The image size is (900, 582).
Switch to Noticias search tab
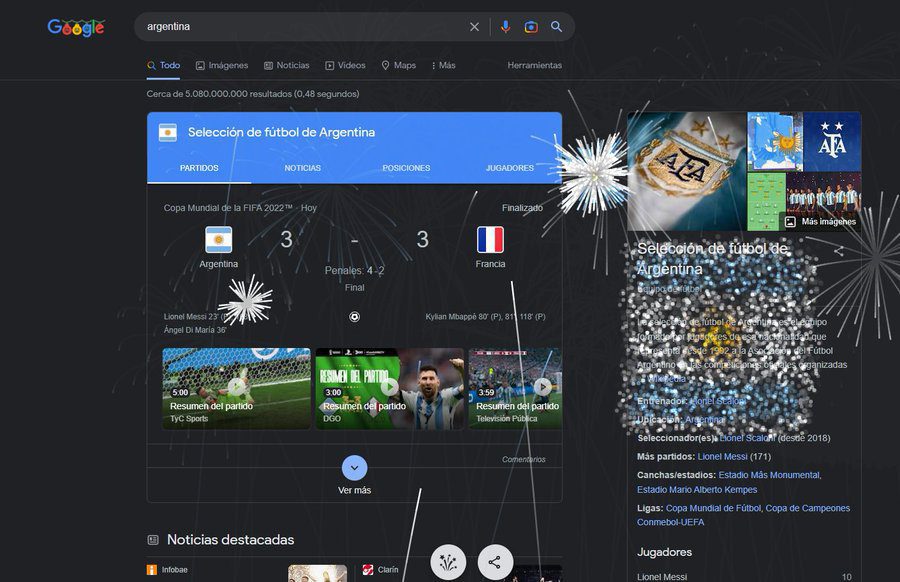(x=286, y=65)
